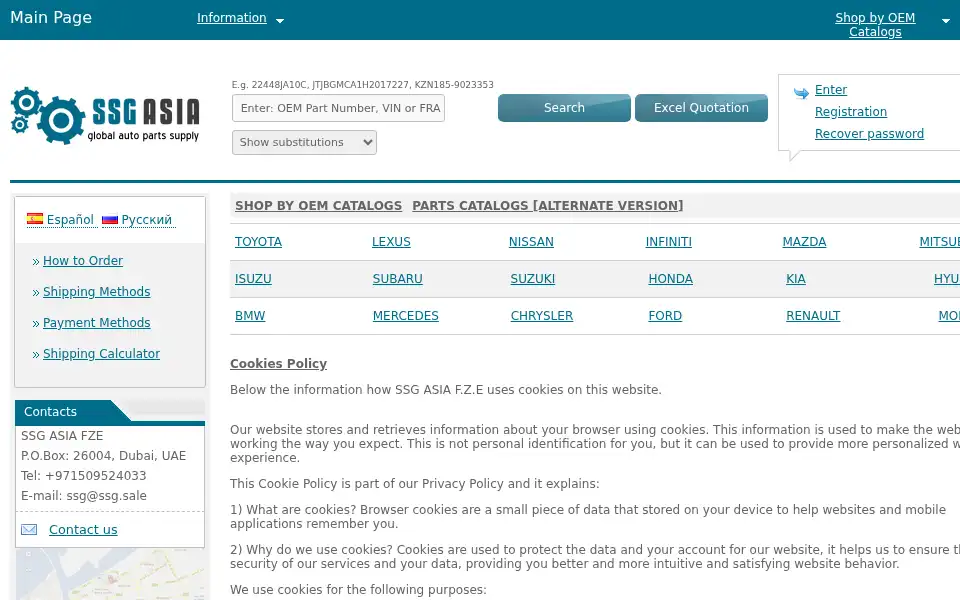
Task: Click the E-mail ssg@ssg.sale text
Action: tap(84, 496)
